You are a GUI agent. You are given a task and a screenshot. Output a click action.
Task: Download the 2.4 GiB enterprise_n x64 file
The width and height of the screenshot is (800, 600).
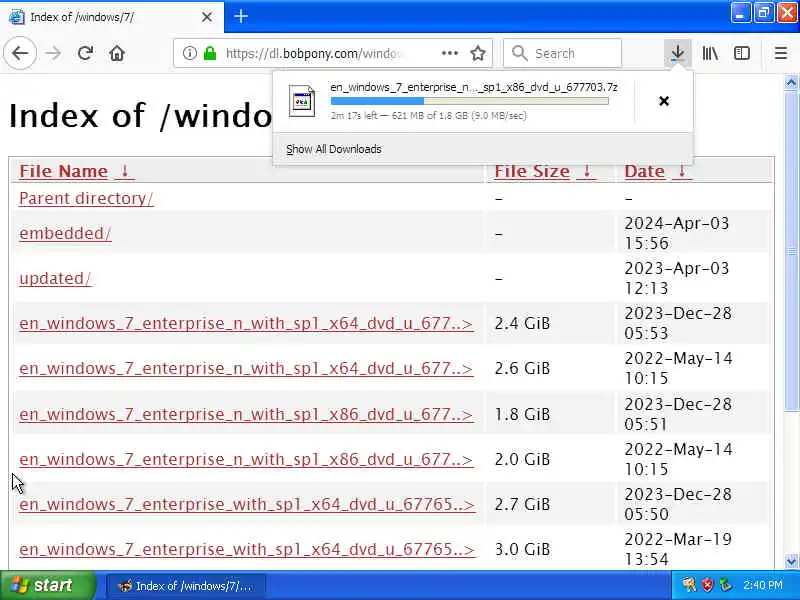(246, 323)
